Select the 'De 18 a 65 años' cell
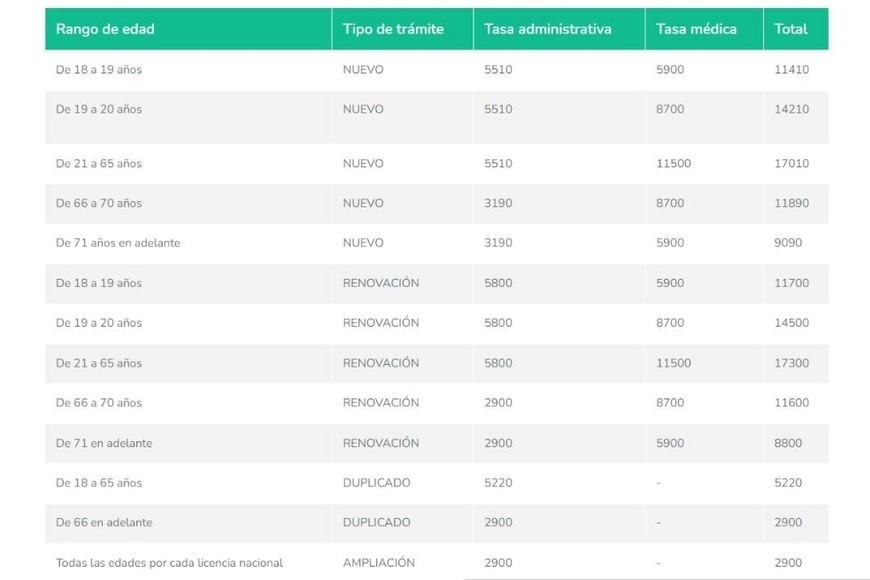 coord(99,483)
